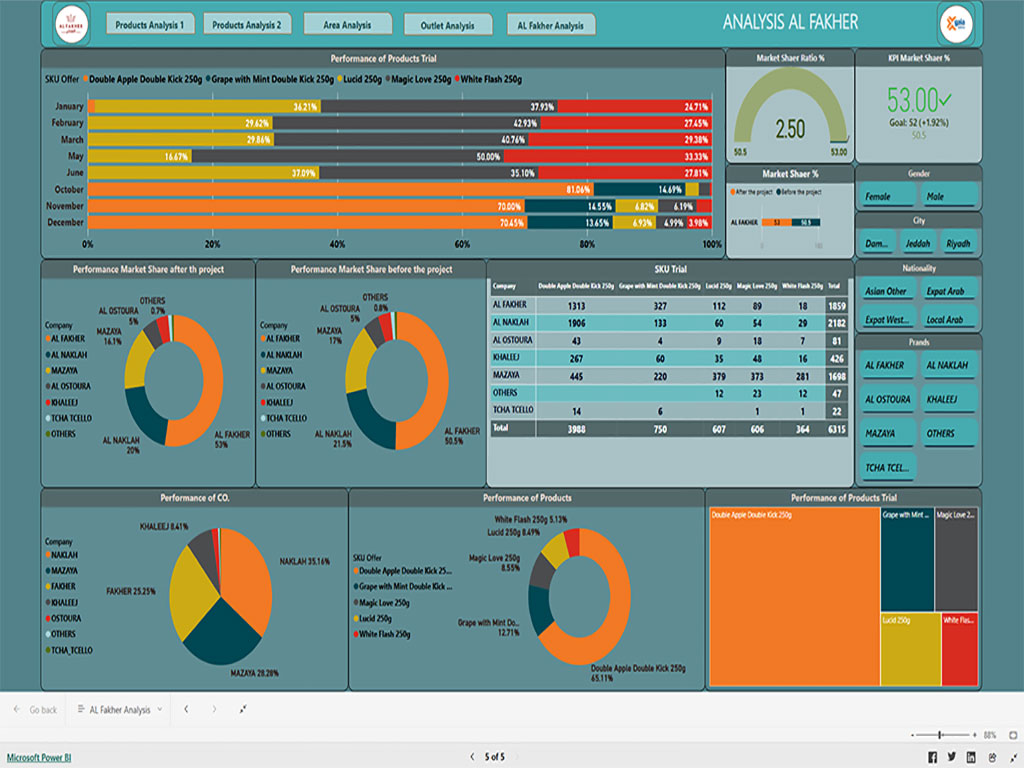Select the AL NAKLAH row in SKU Trial
Image resolution: width=1024 pixels, height=768 pixels.
[669, 323]
